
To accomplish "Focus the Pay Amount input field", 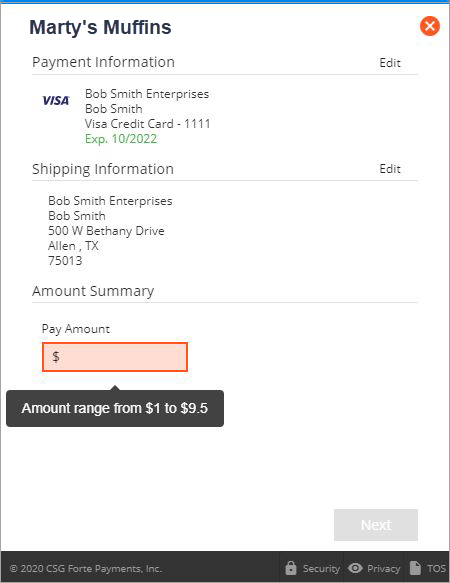I will coord(115,357).
